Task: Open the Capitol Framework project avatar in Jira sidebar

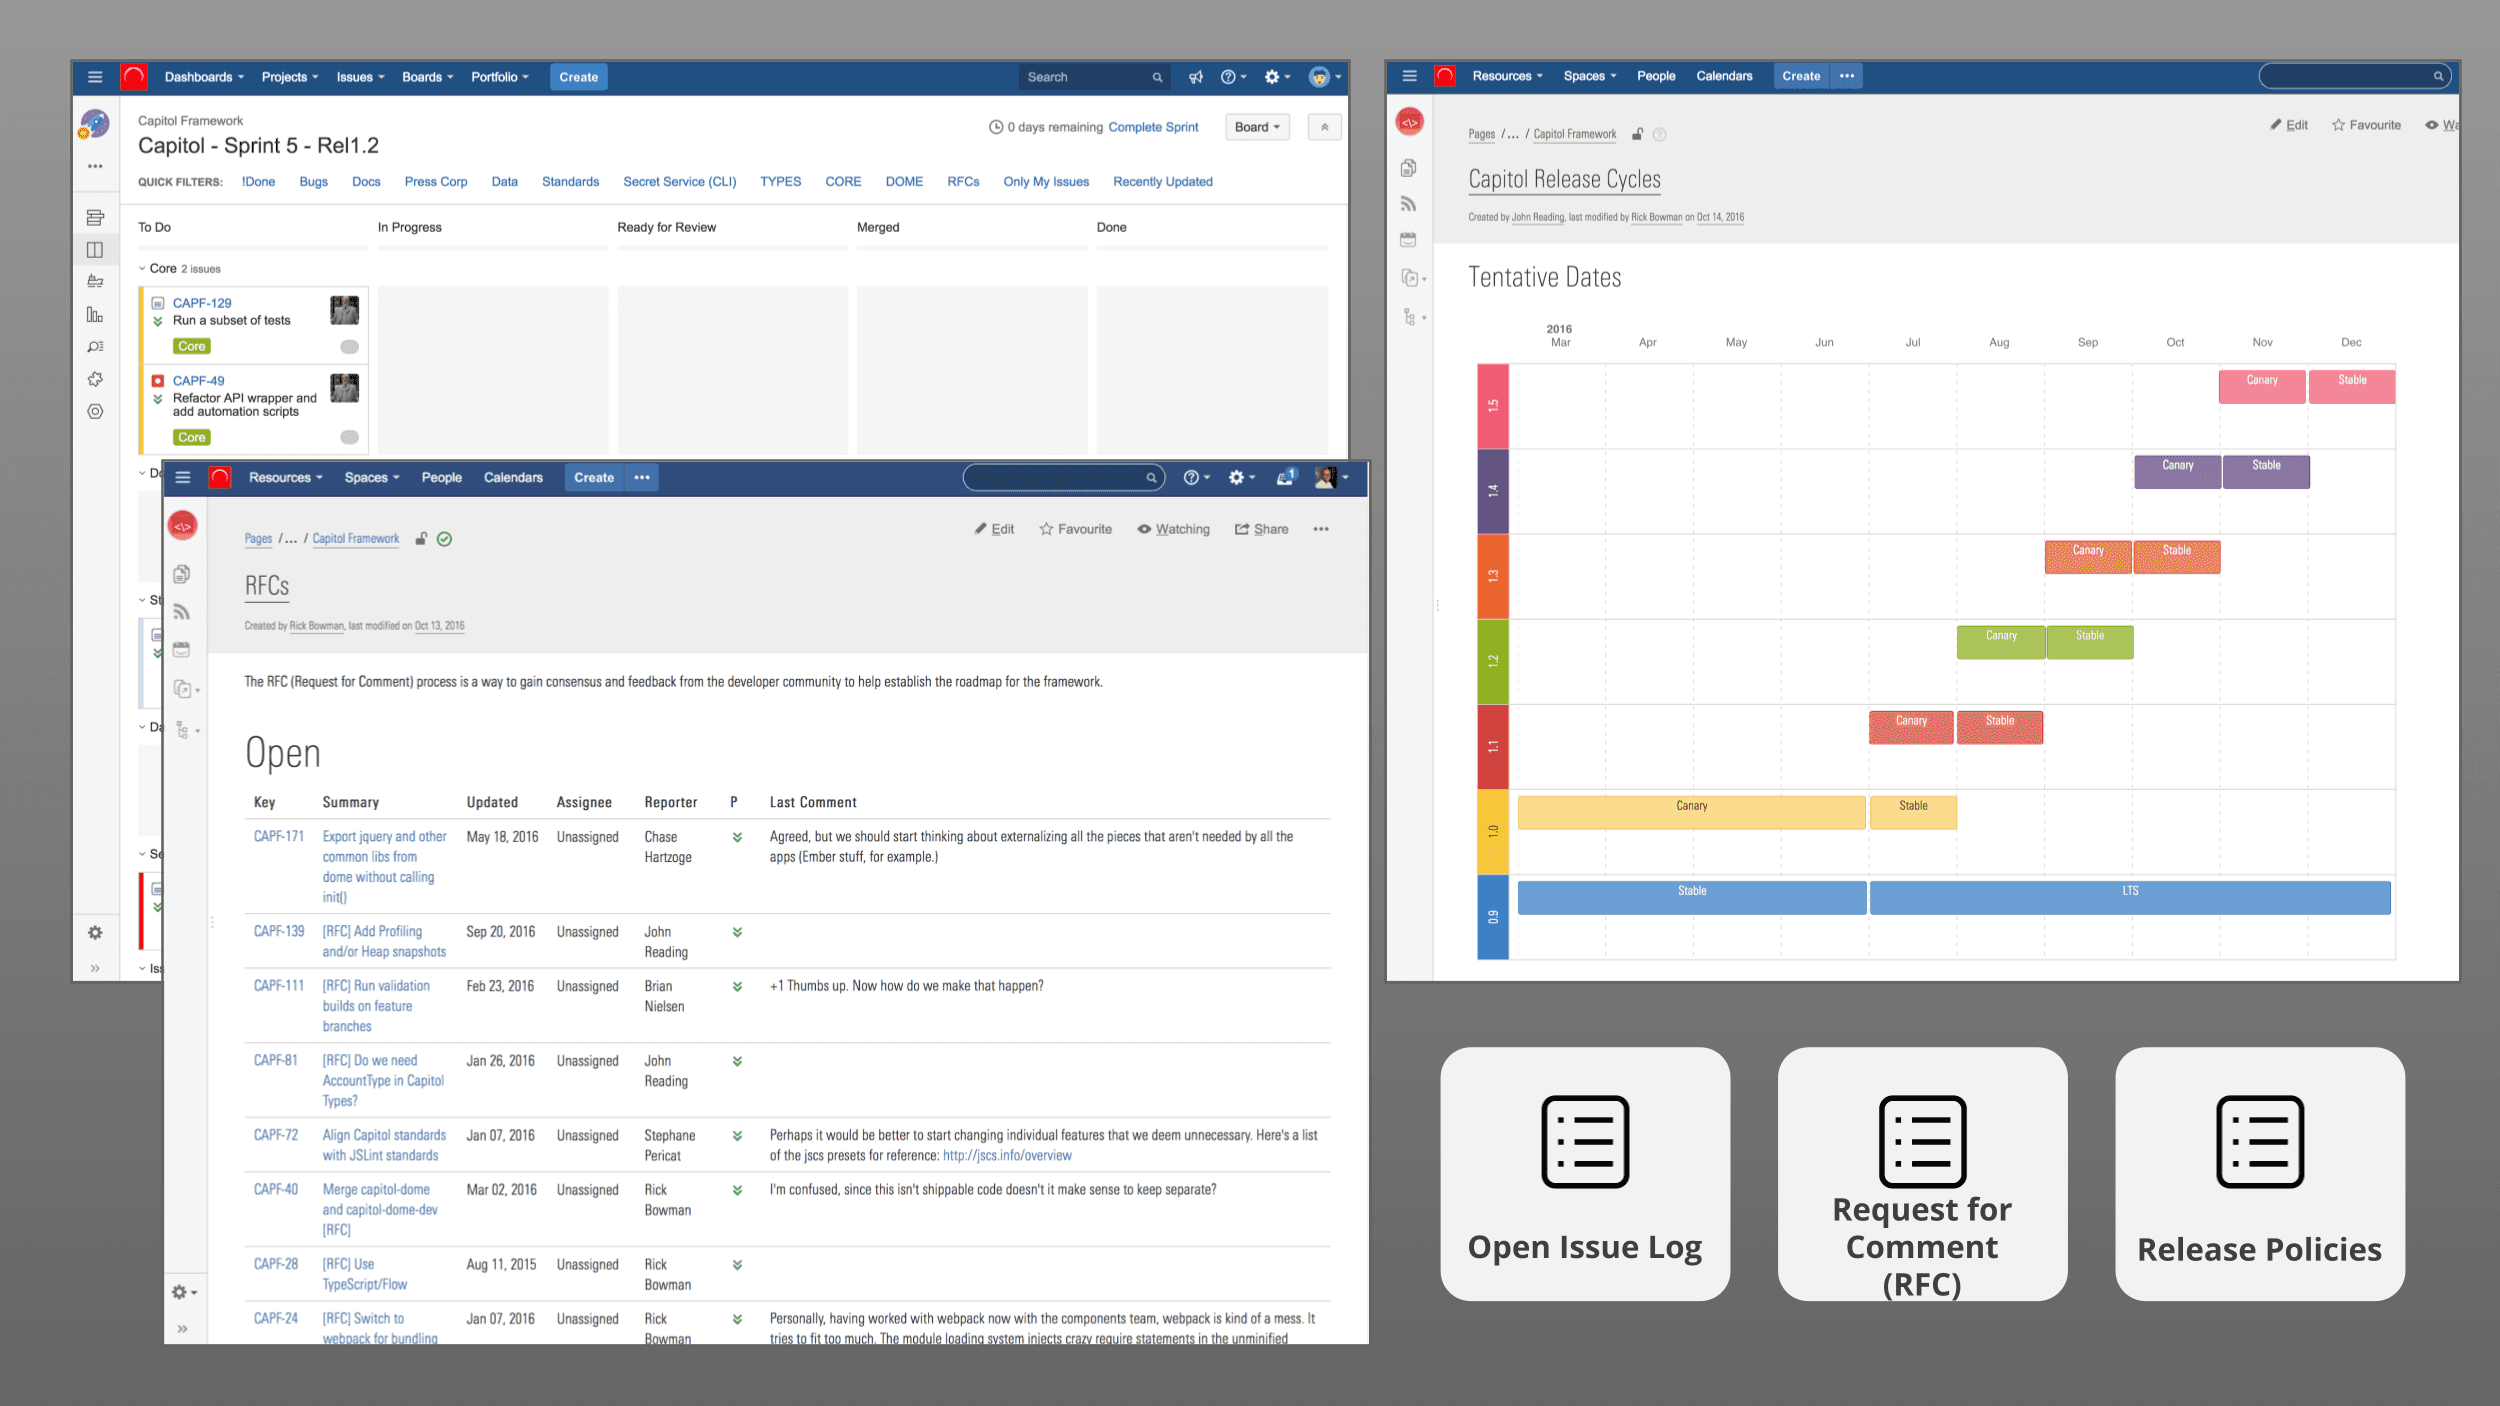Action: pyautogui.click(x=95, y=124)
